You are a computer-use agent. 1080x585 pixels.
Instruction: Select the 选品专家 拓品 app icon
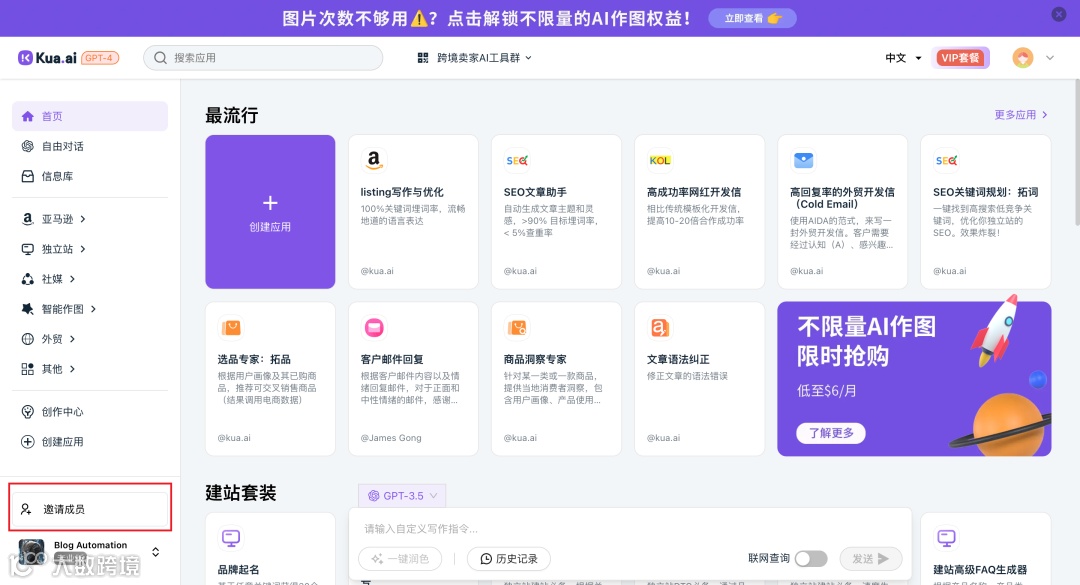(232, 326)
